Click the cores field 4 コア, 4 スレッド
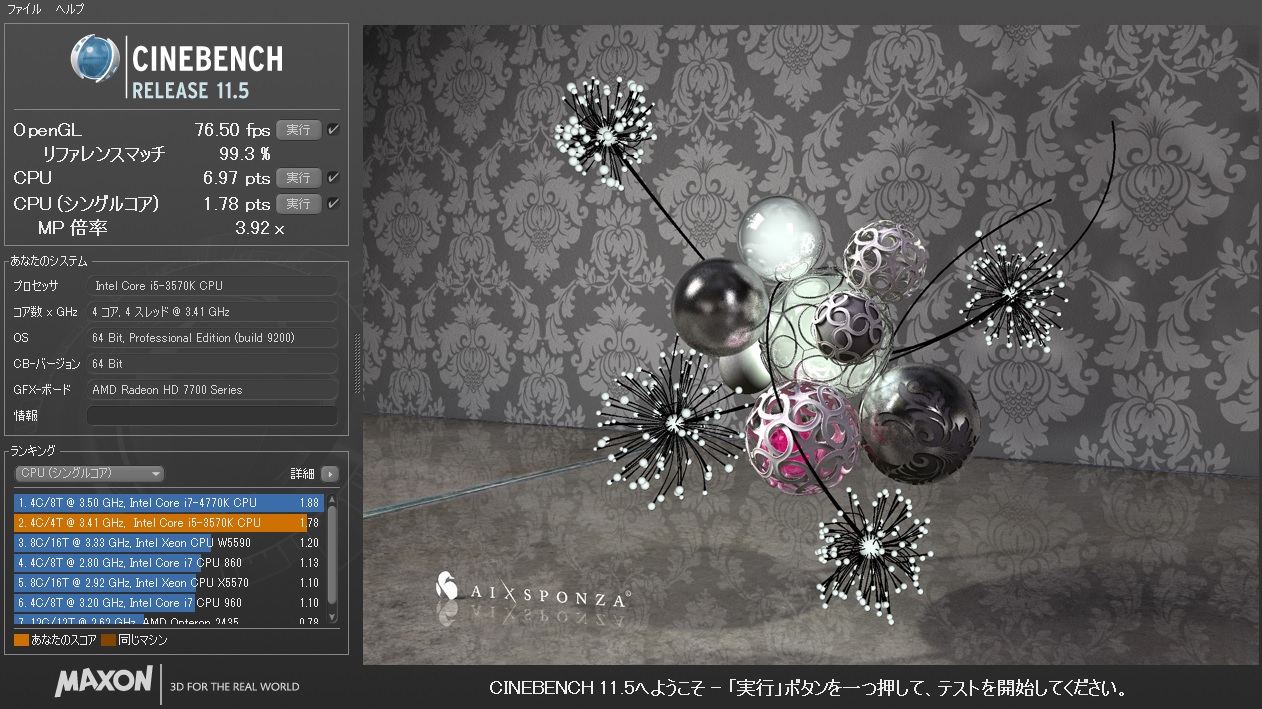The height and width of the screenshot is (709, 1262). [212, 312]
